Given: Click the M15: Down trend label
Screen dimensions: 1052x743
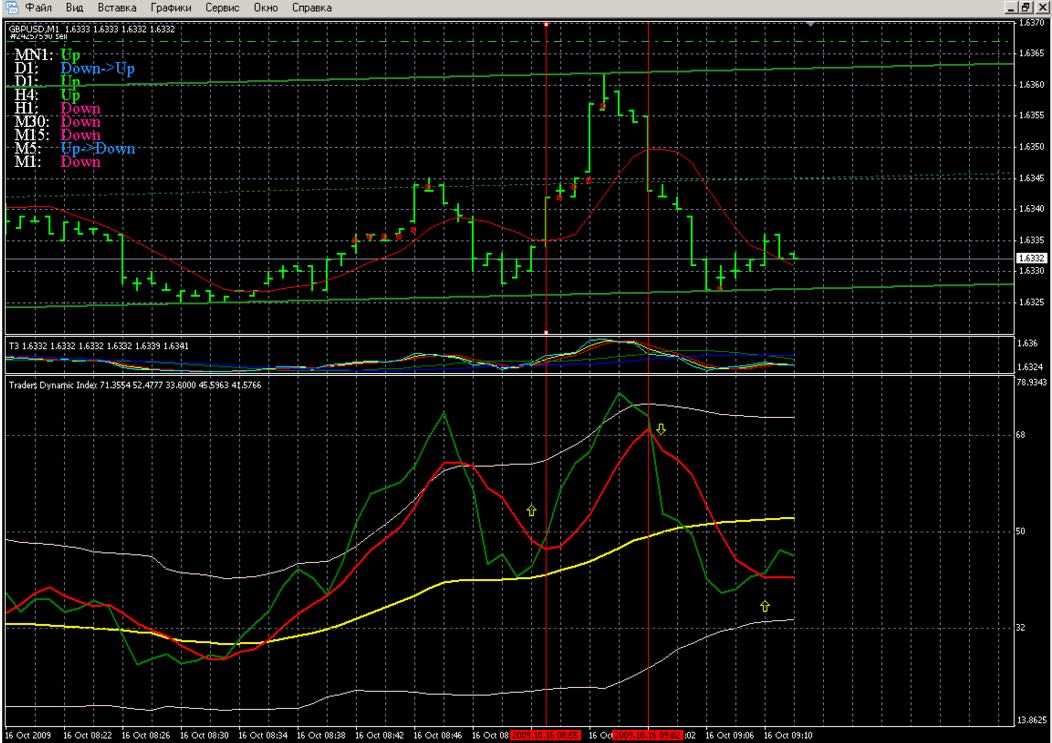Looking at the screenshot, I should (x=57, y=136).
